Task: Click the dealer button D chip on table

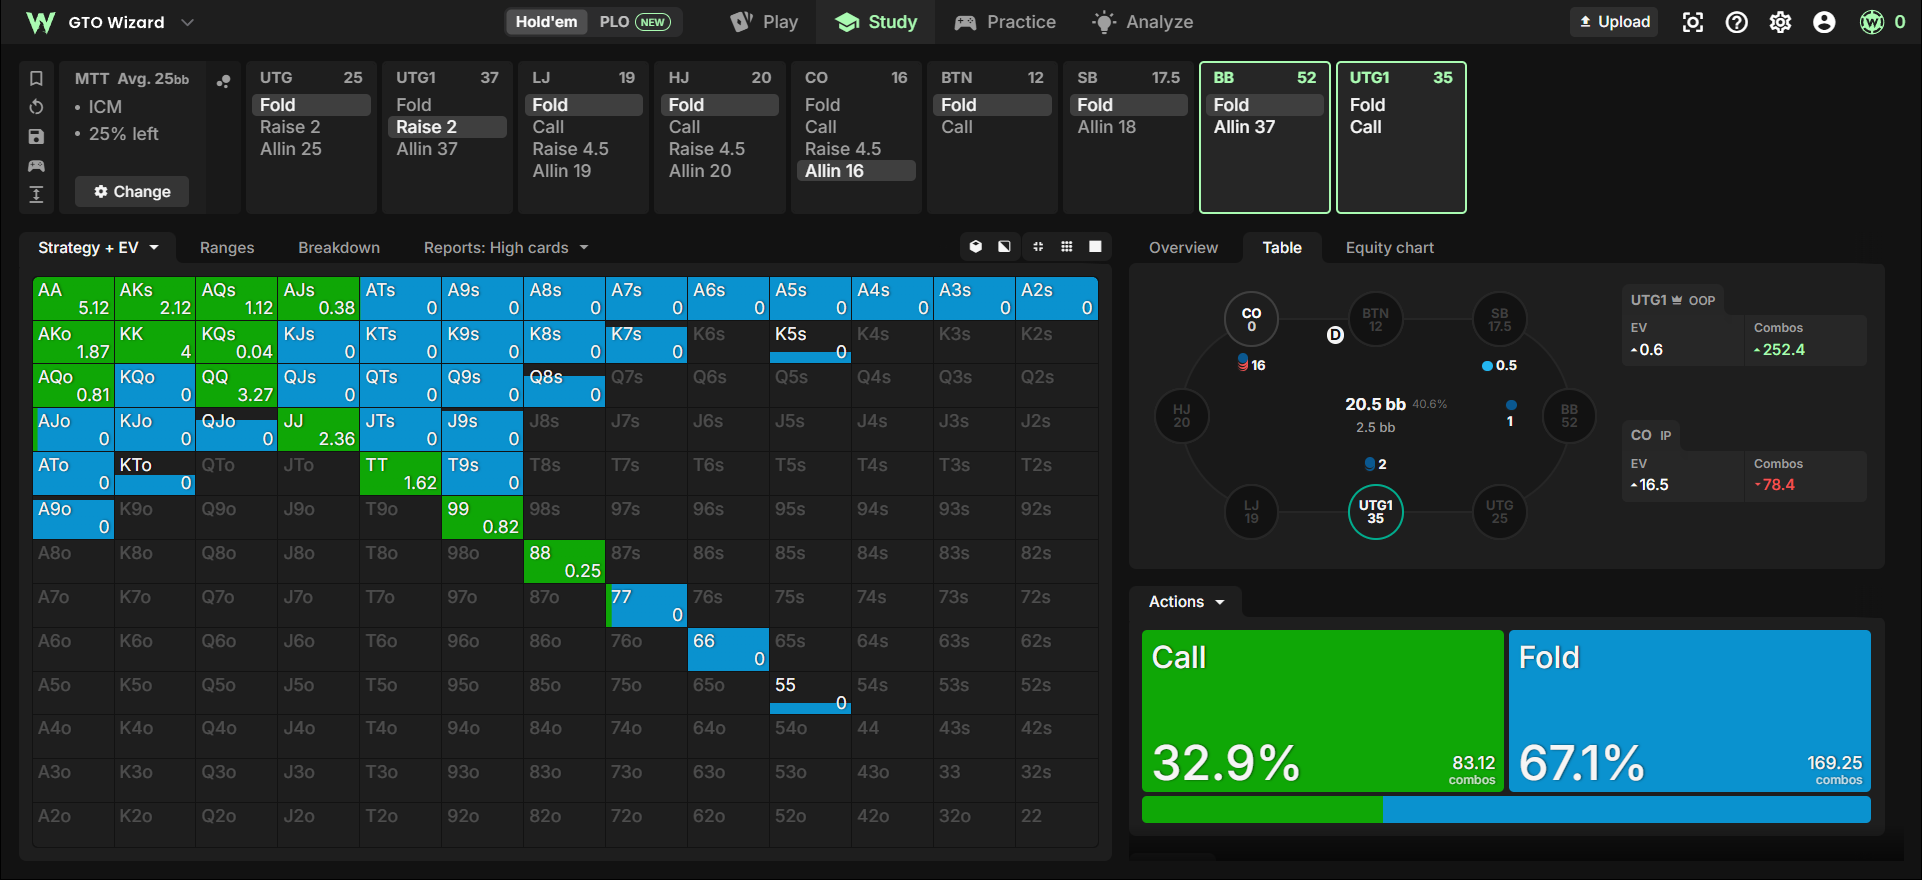Action: point(1335,335)
